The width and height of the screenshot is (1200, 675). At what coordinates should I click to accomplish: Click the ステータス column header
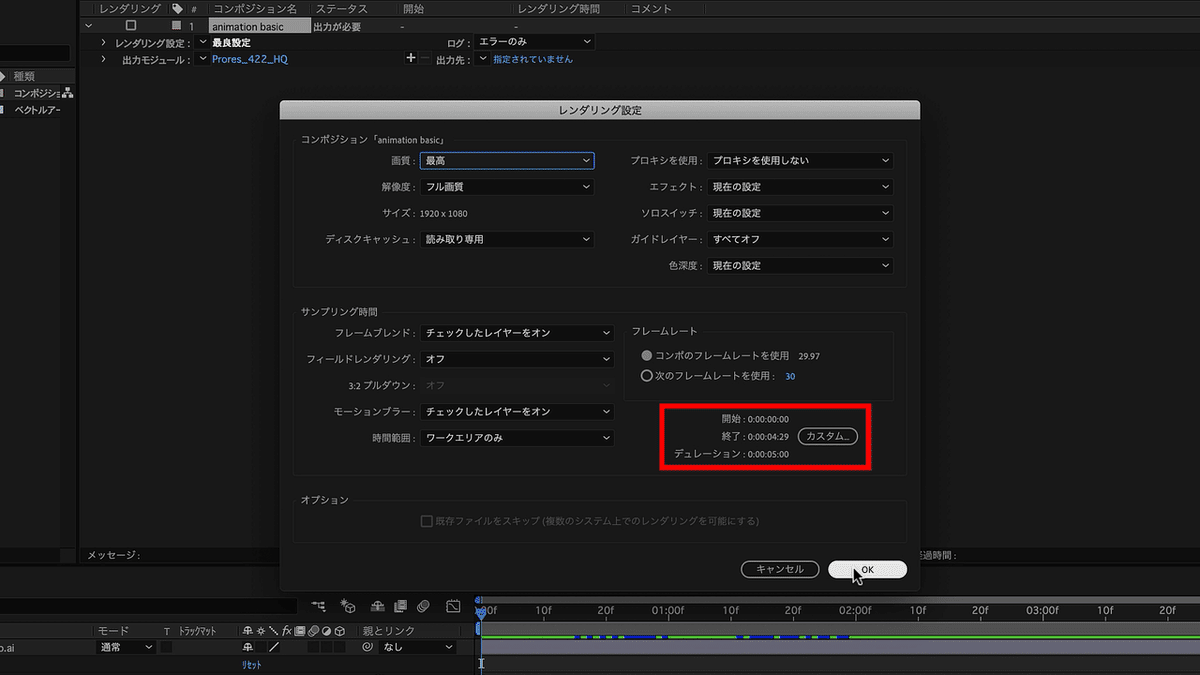[x=341, y=8]
